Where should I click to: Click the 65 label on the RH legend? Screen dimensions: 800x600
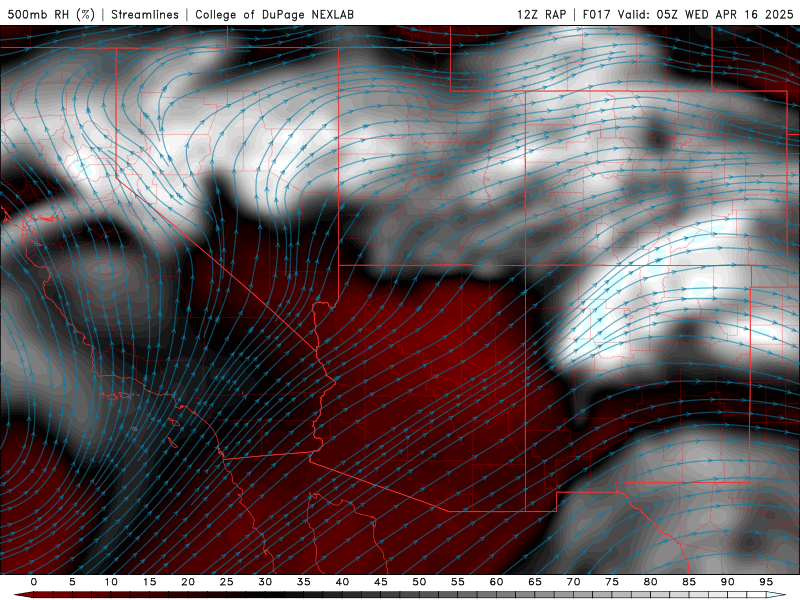535,582
